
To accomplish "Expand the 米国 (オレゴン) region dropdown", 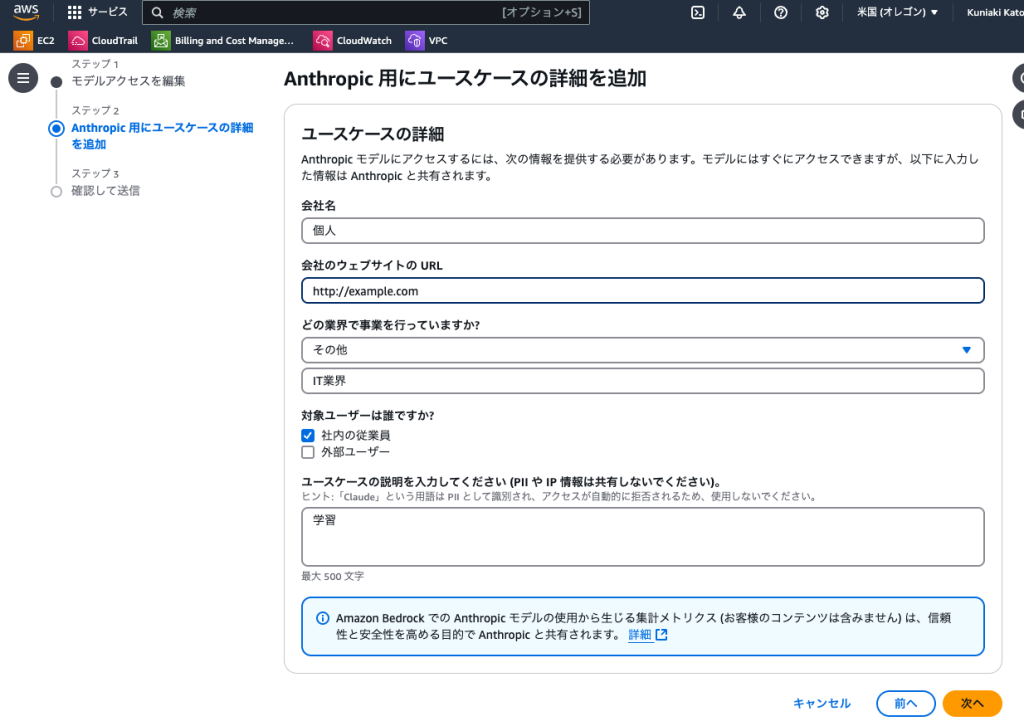I will coord(897,12).
